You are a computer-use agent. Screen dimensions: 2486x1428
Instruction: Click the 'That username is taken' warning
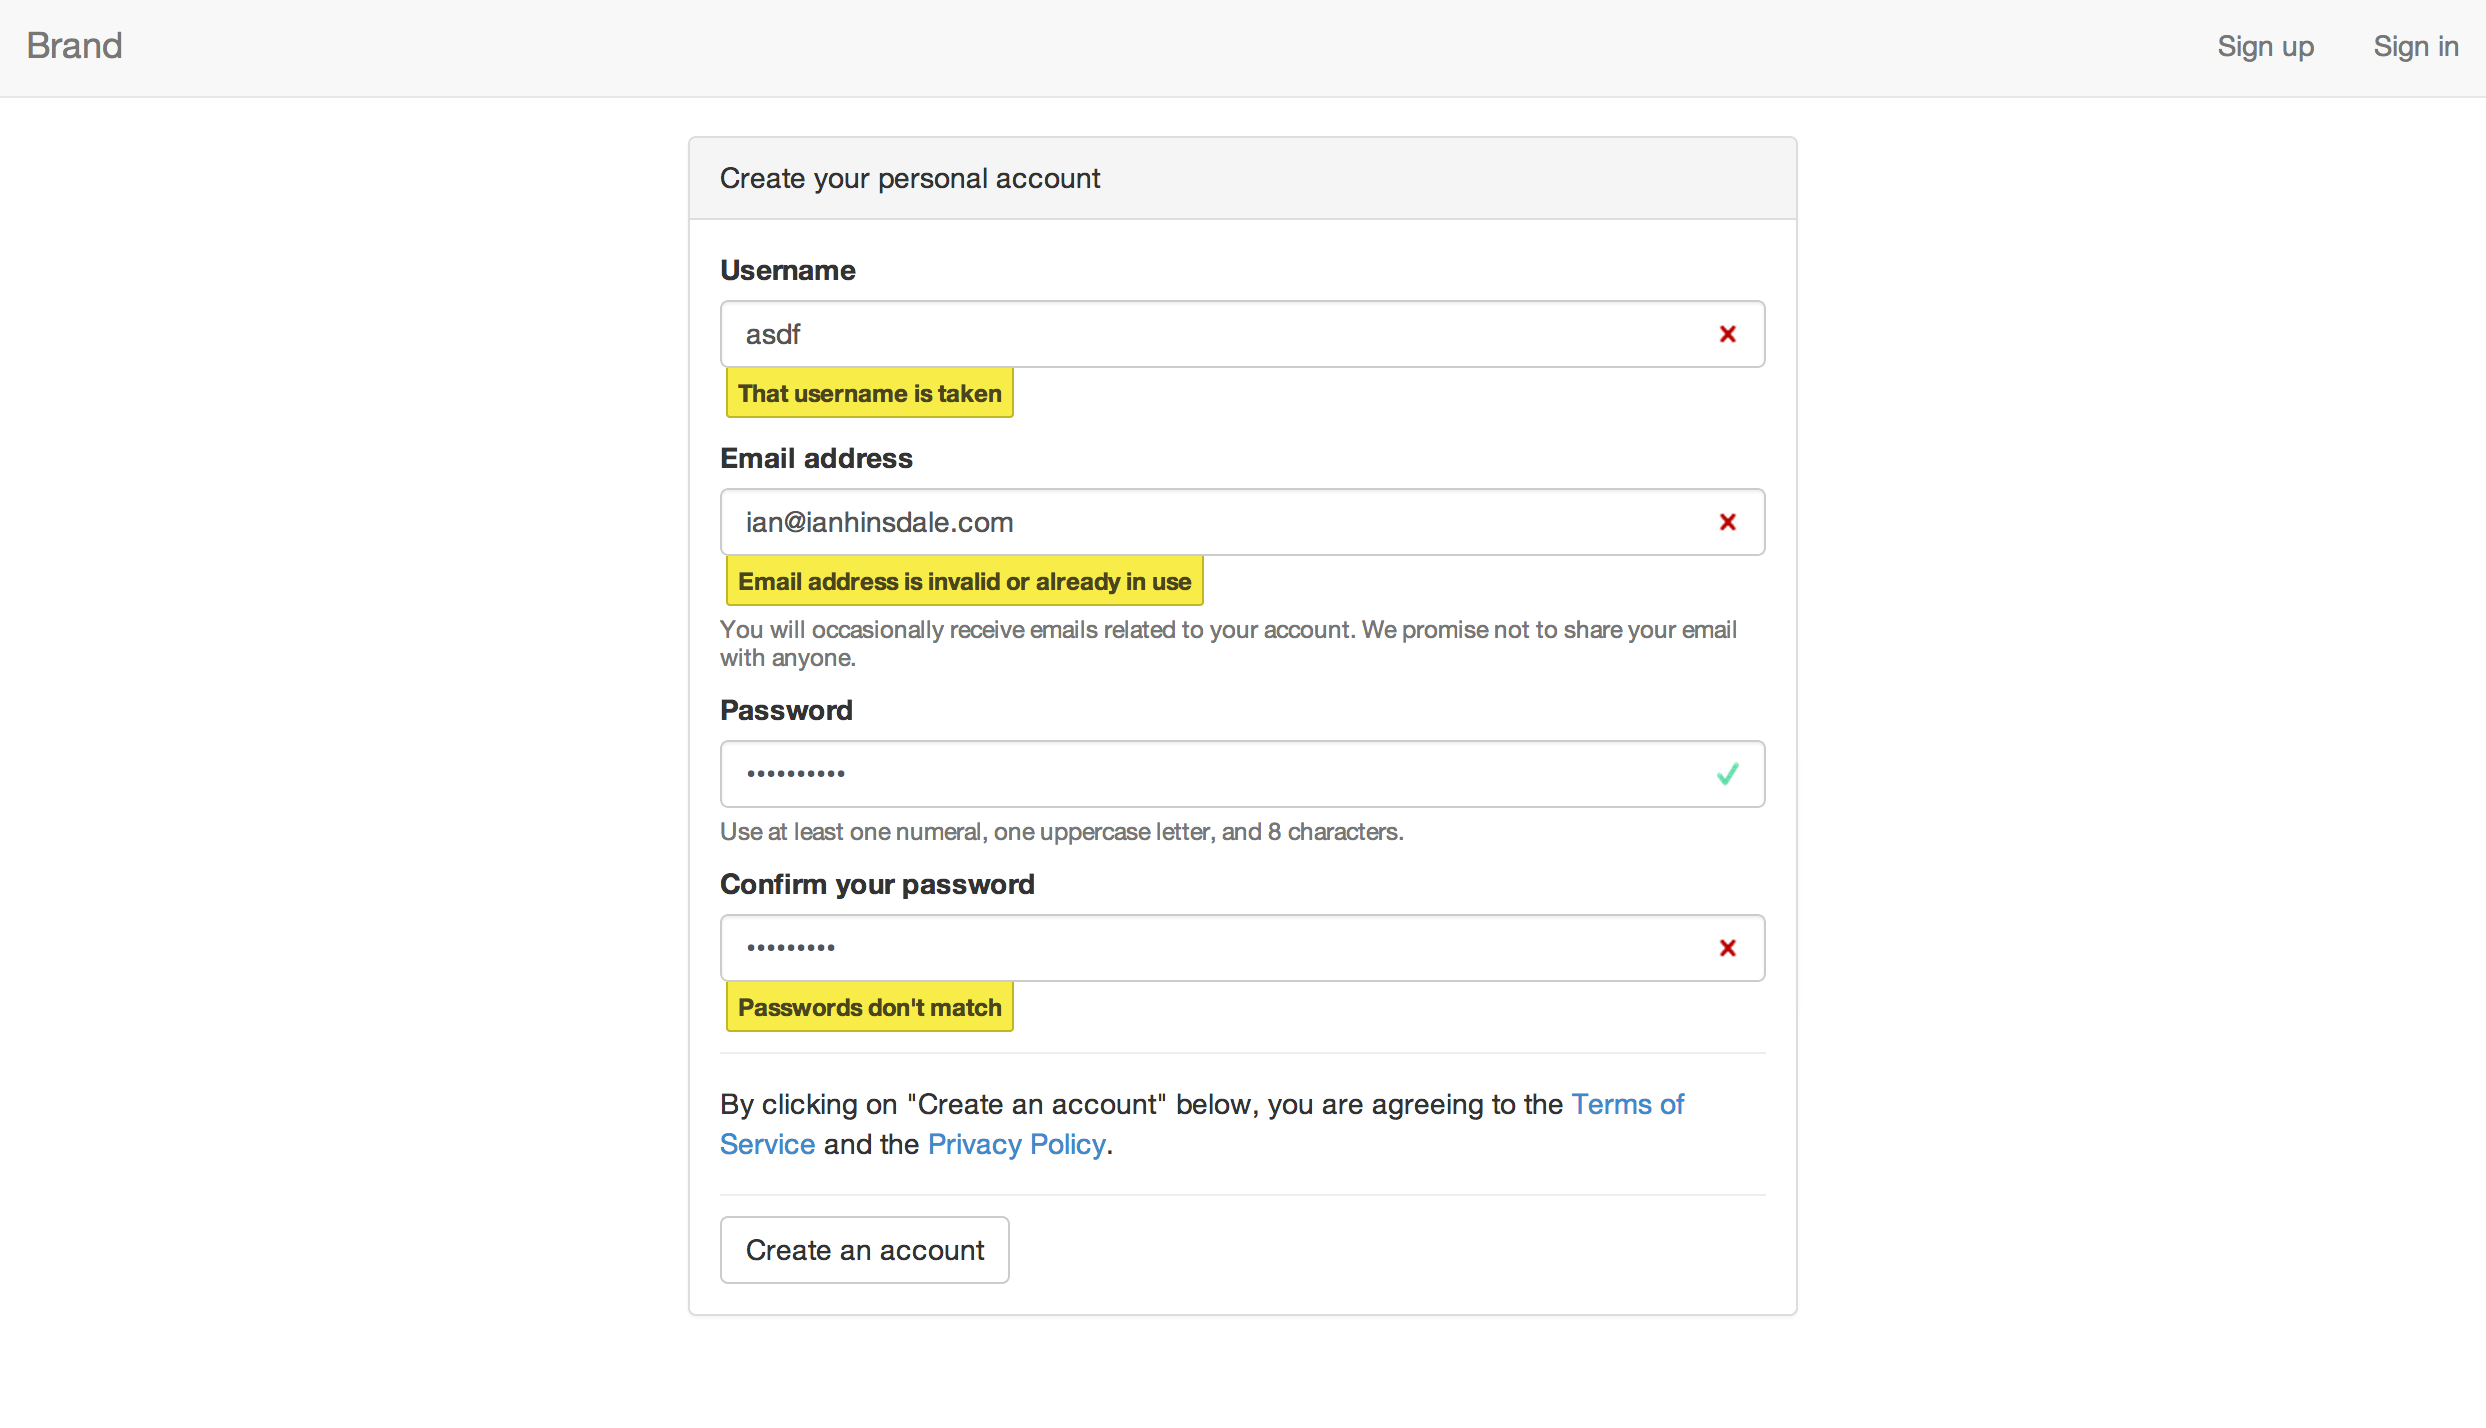pos(869,393)
